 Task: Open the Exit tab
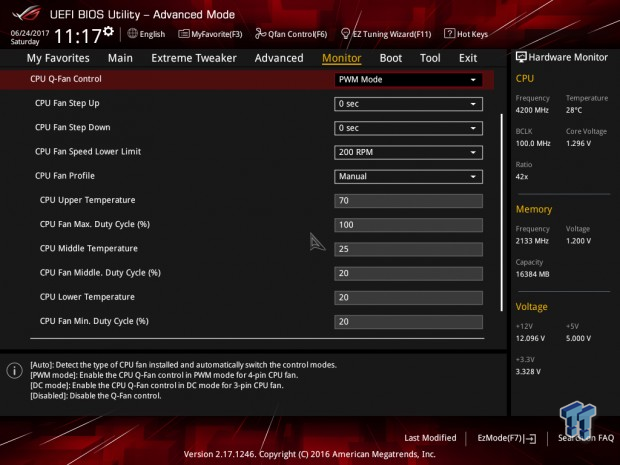click(x=468, y=58)
